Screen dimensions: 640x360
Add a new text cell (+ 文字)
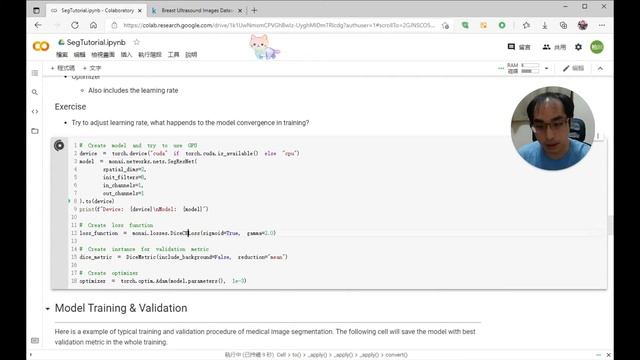tap(92, 68)
